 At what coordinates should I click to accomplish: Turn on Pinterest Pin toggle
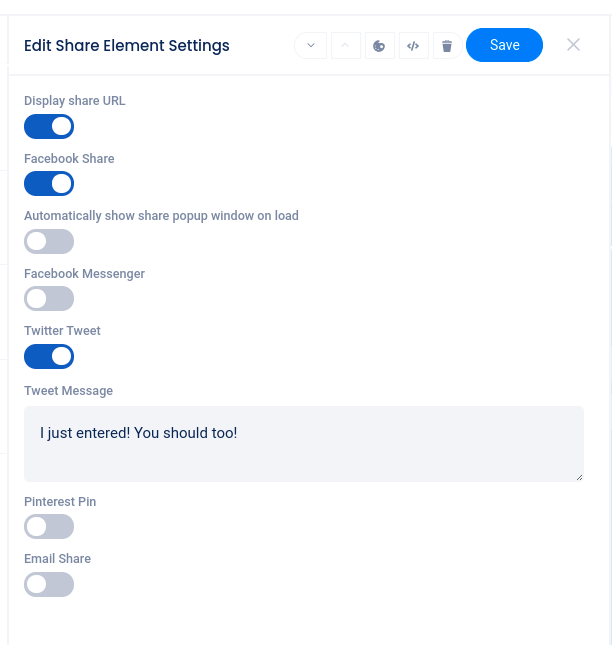click(49, 527)
